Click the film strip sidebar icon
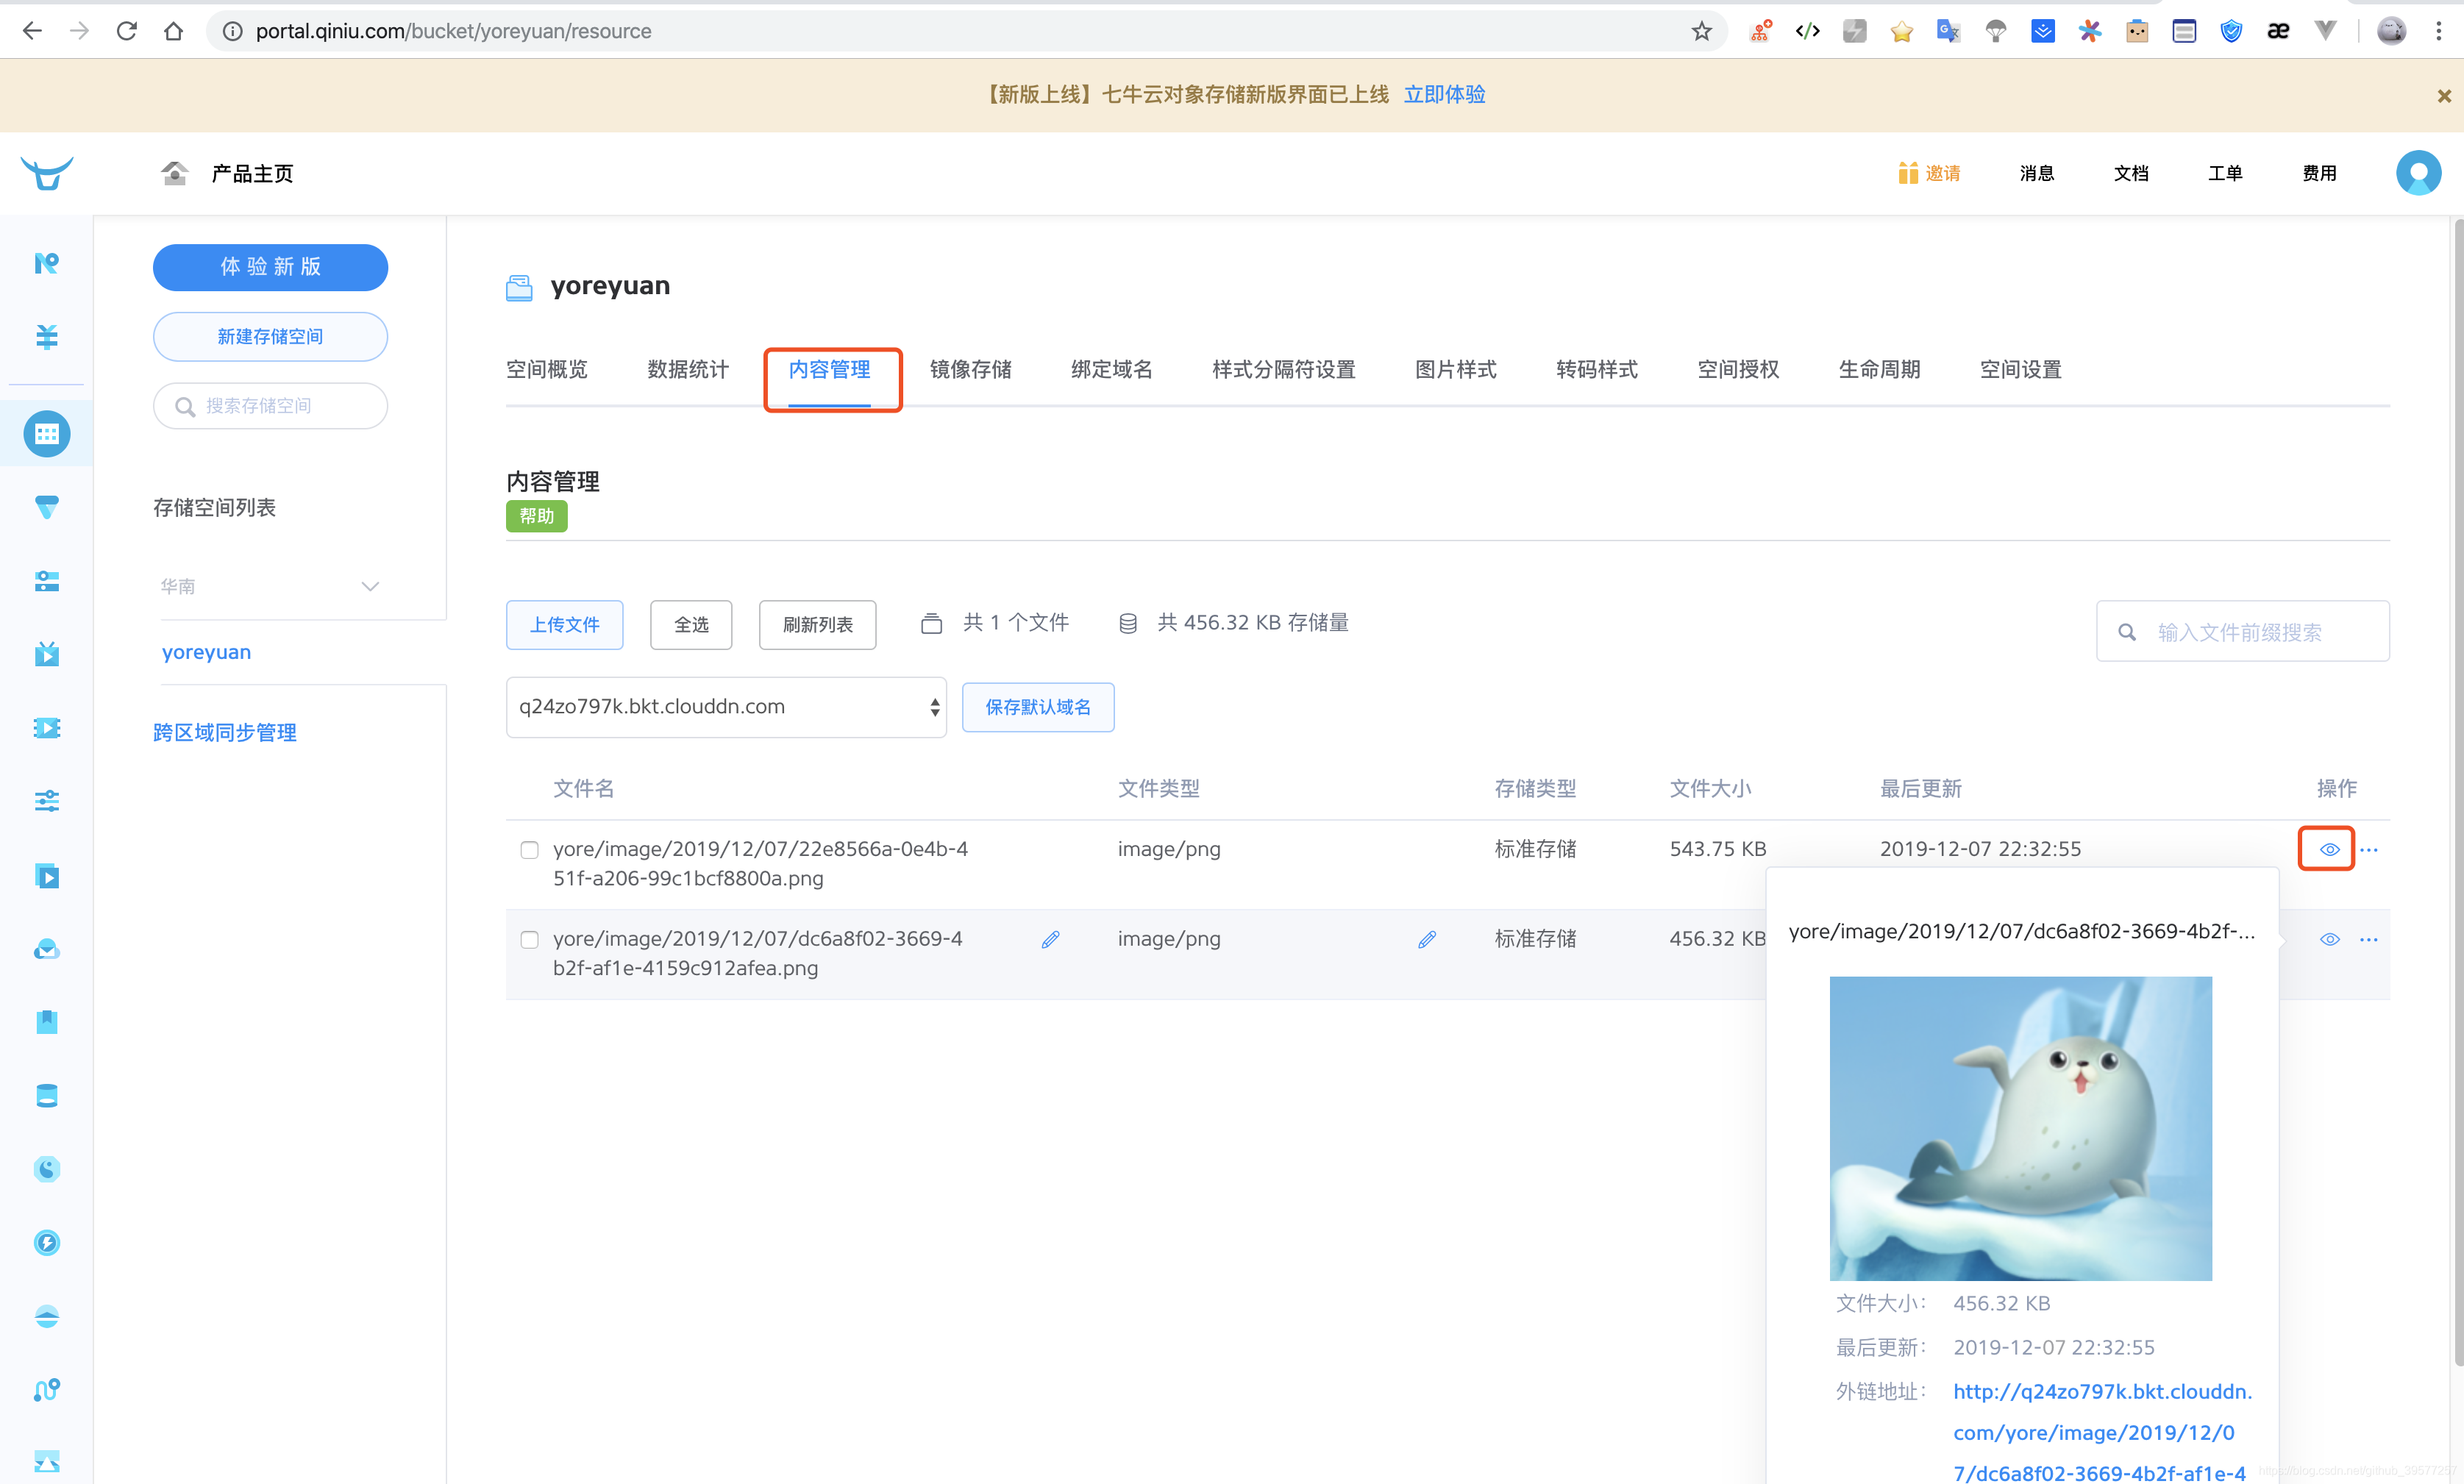The width and height of the screenshot is (2464, 1484). [x=47, y=727]
